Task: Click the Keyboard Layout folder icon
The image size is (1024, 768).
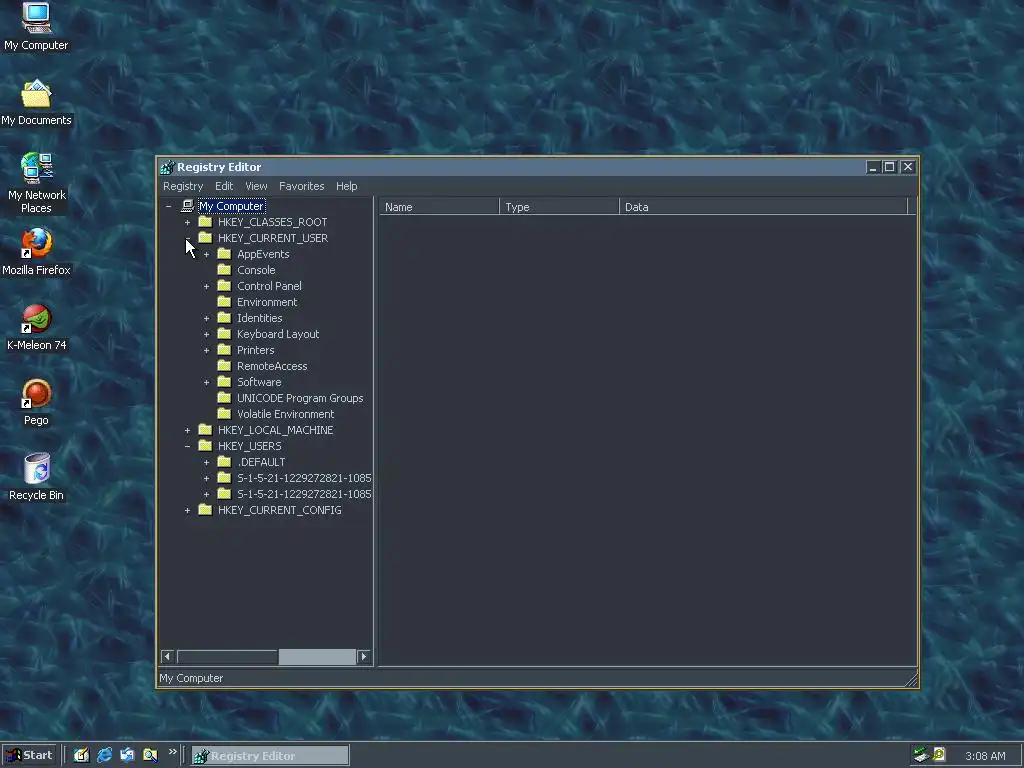Action: point(224,334)
